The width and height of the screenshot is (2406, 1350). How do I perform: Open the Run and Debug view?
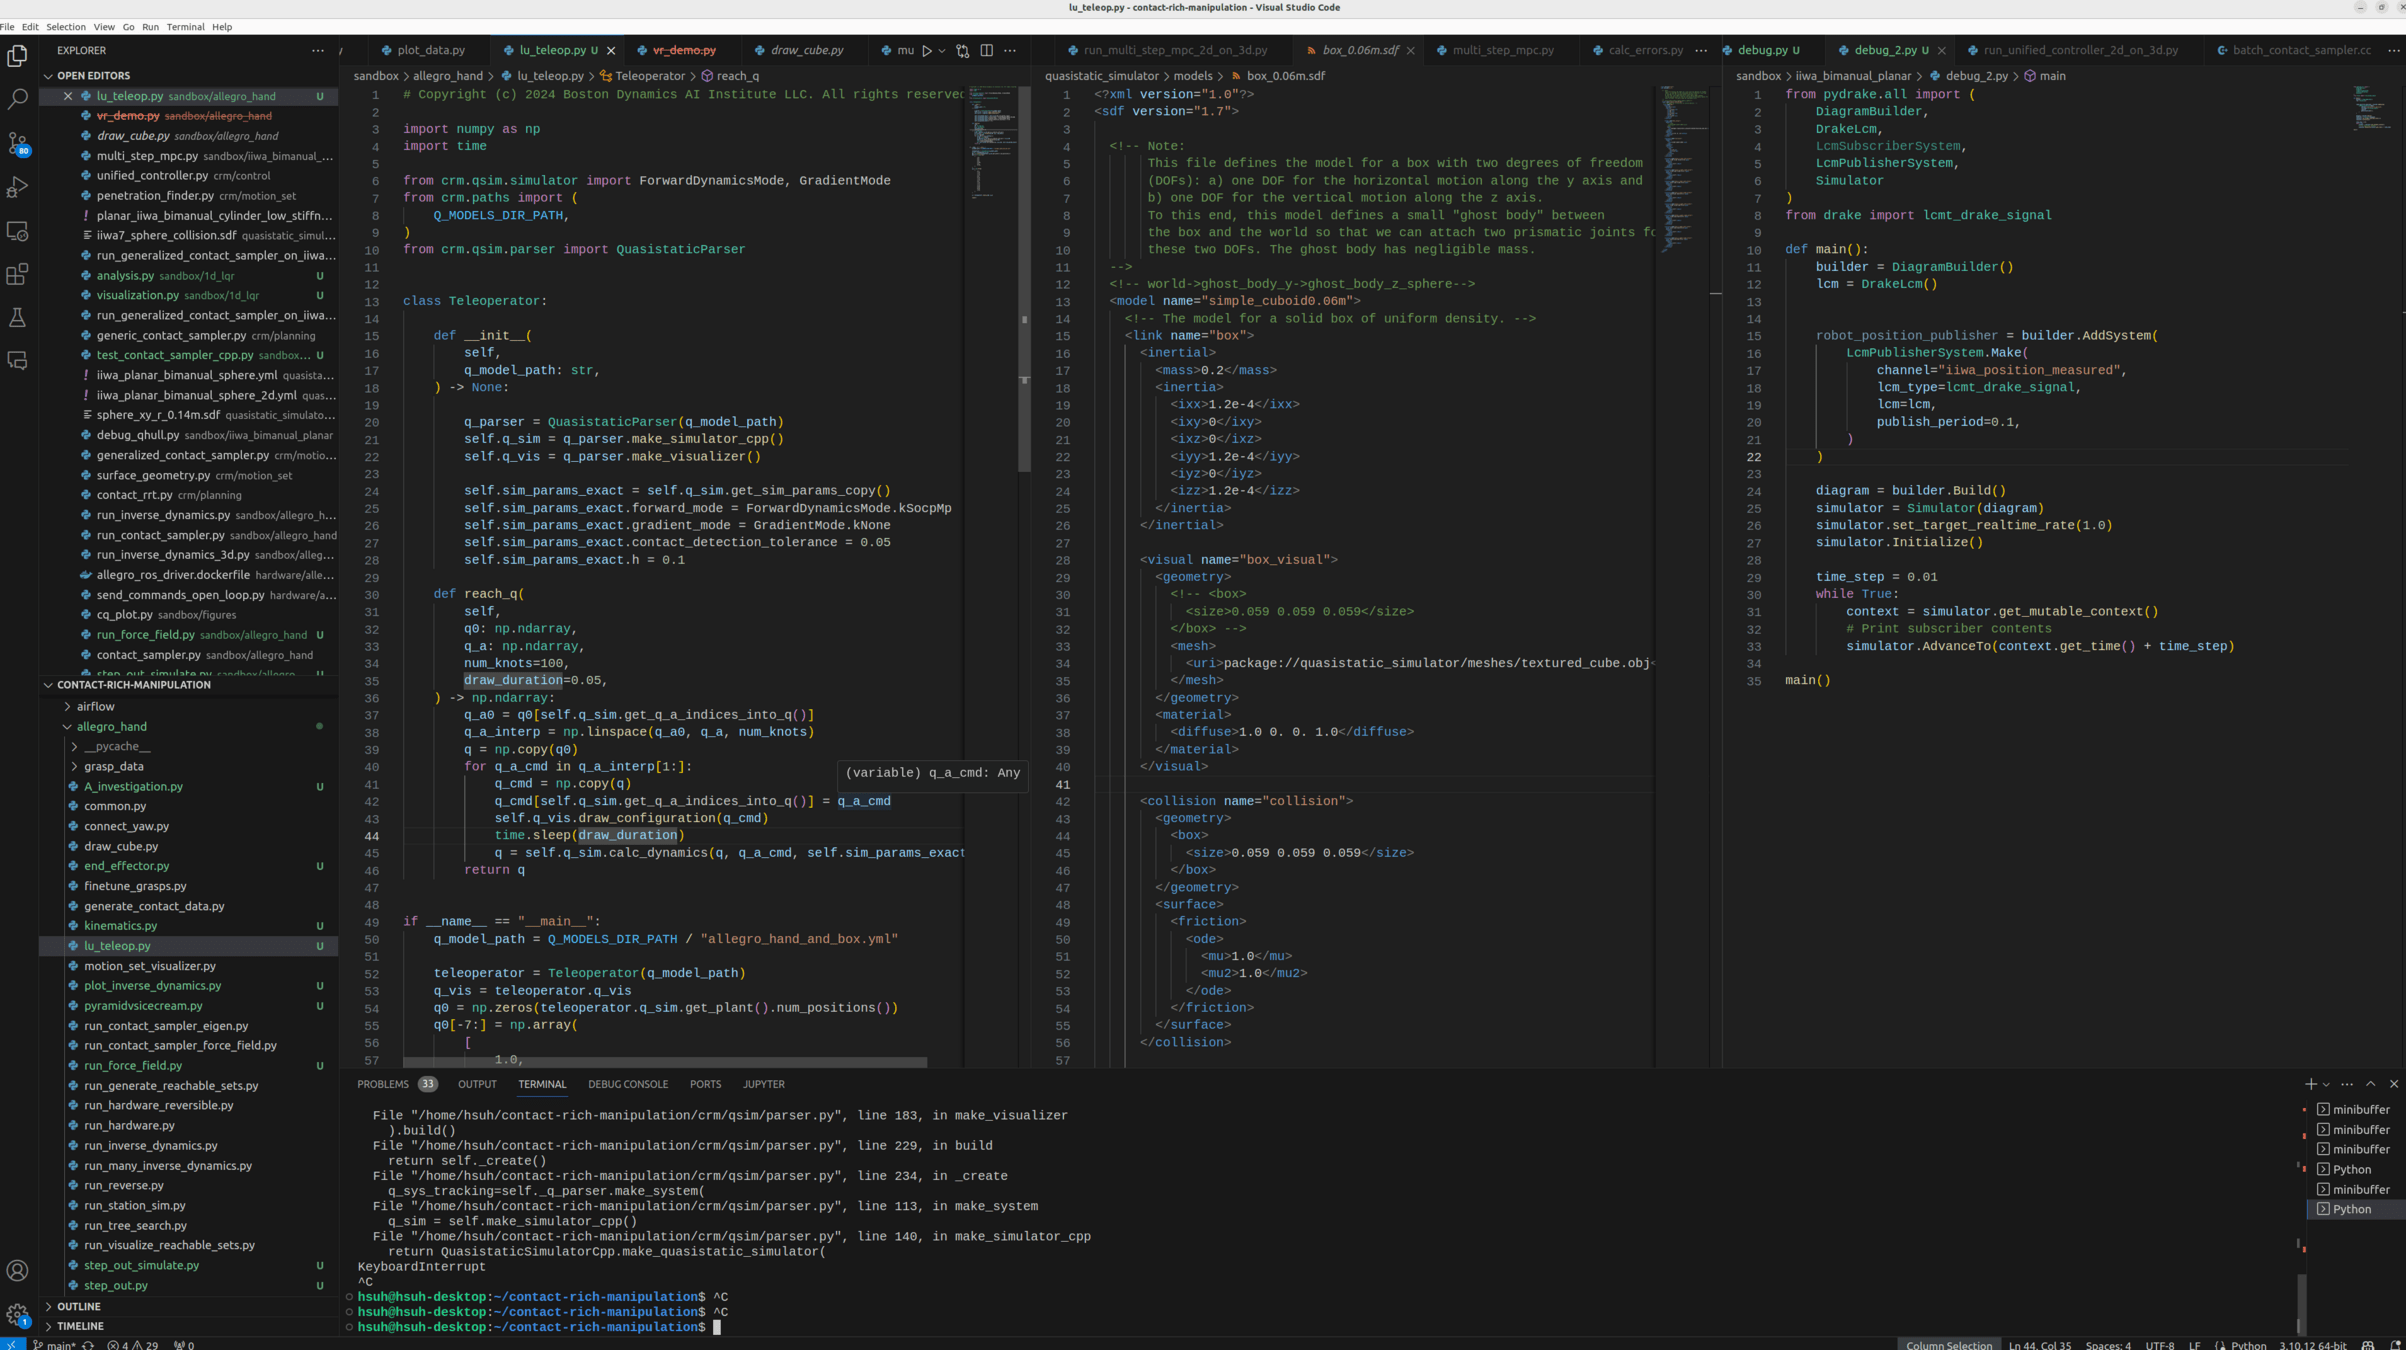[17, 187]
